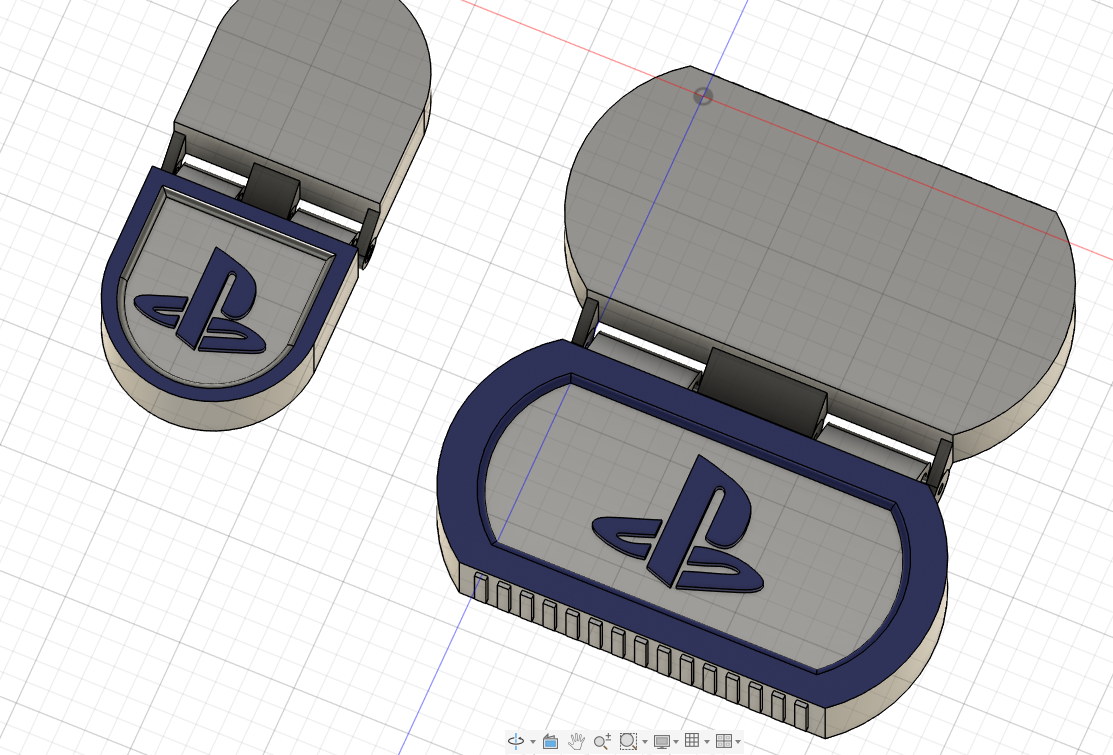Expand the Viewports dropdown arrow
Screen dimensions: 1113x755
click(738, 742)
